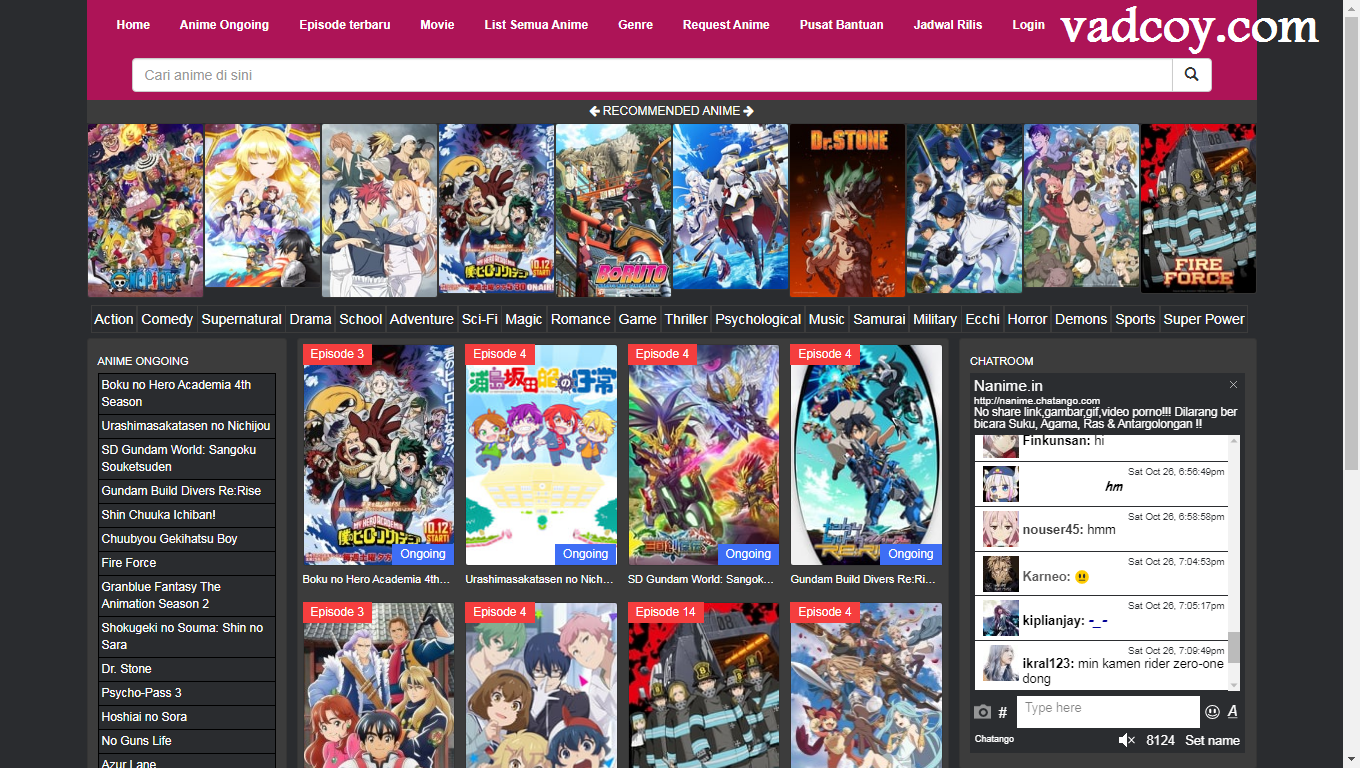This screenshot has height=768, width=1360.
Task: Click the left arrow beside Recommended Anime
Action: point(594,111)
